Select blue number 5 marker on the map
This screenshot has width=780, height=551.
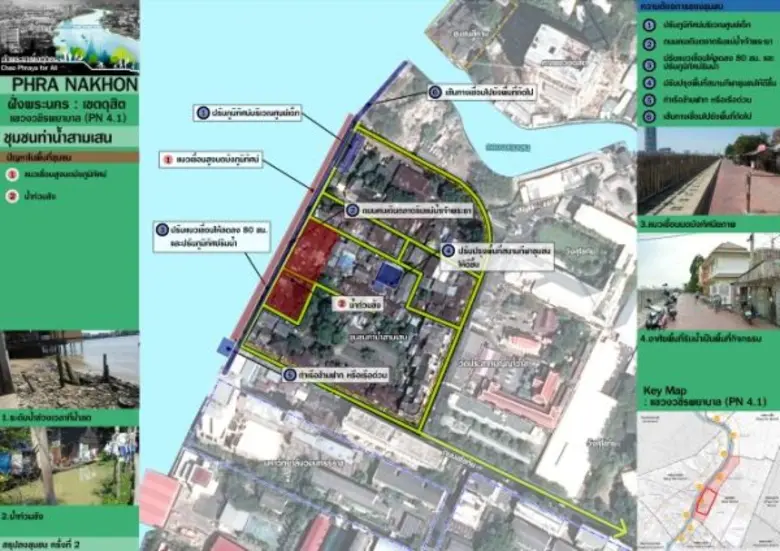[x=289, y=374]
